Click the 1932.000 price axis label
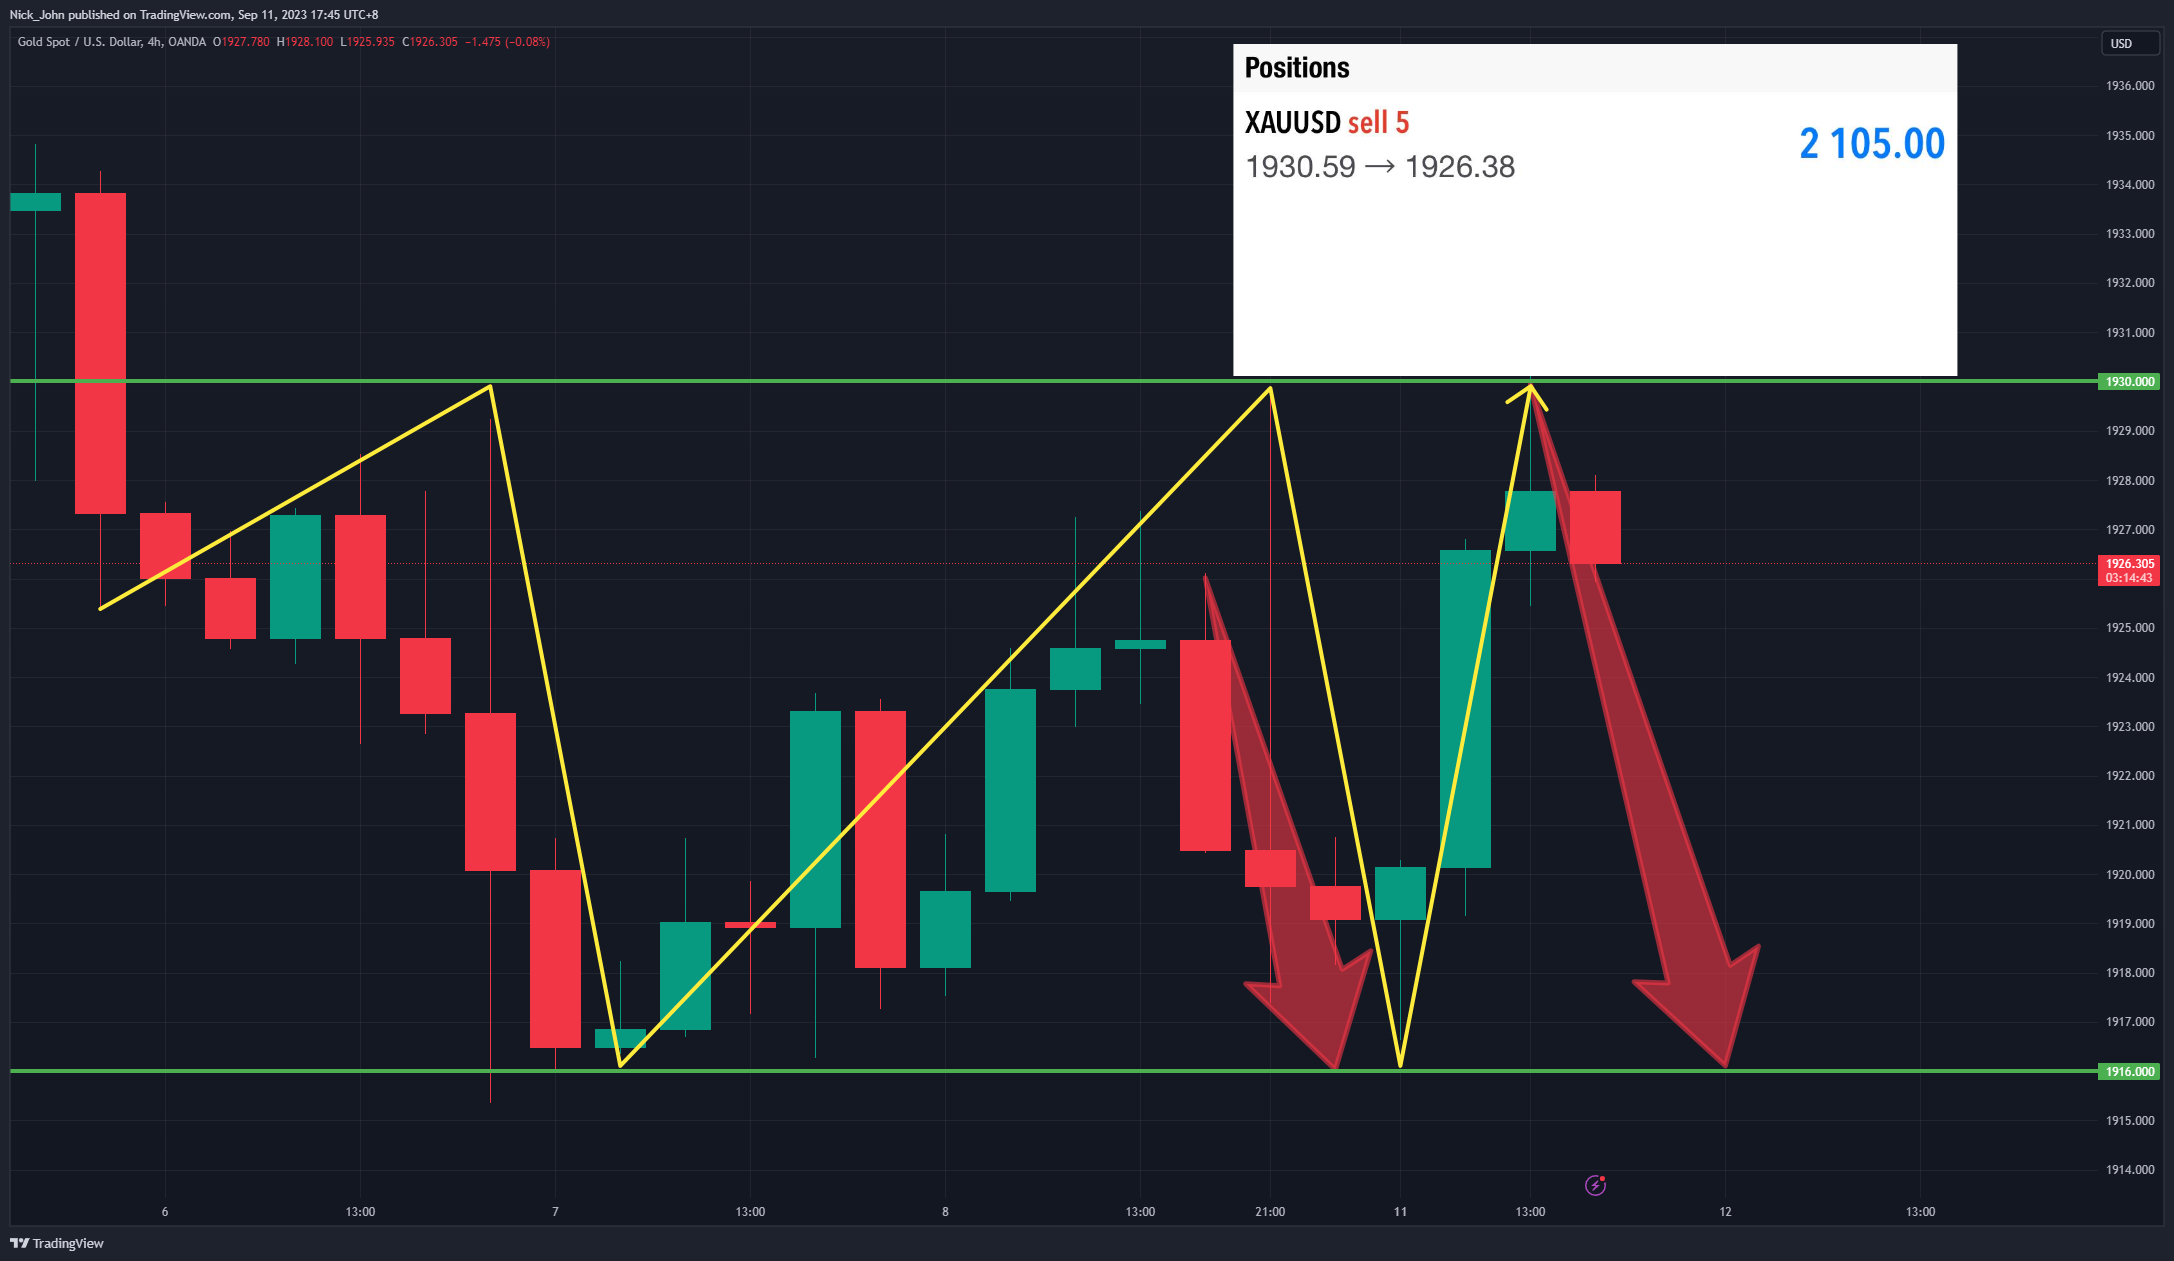Viewport: 2174px width, 1261px height. tap(2130, 283)
